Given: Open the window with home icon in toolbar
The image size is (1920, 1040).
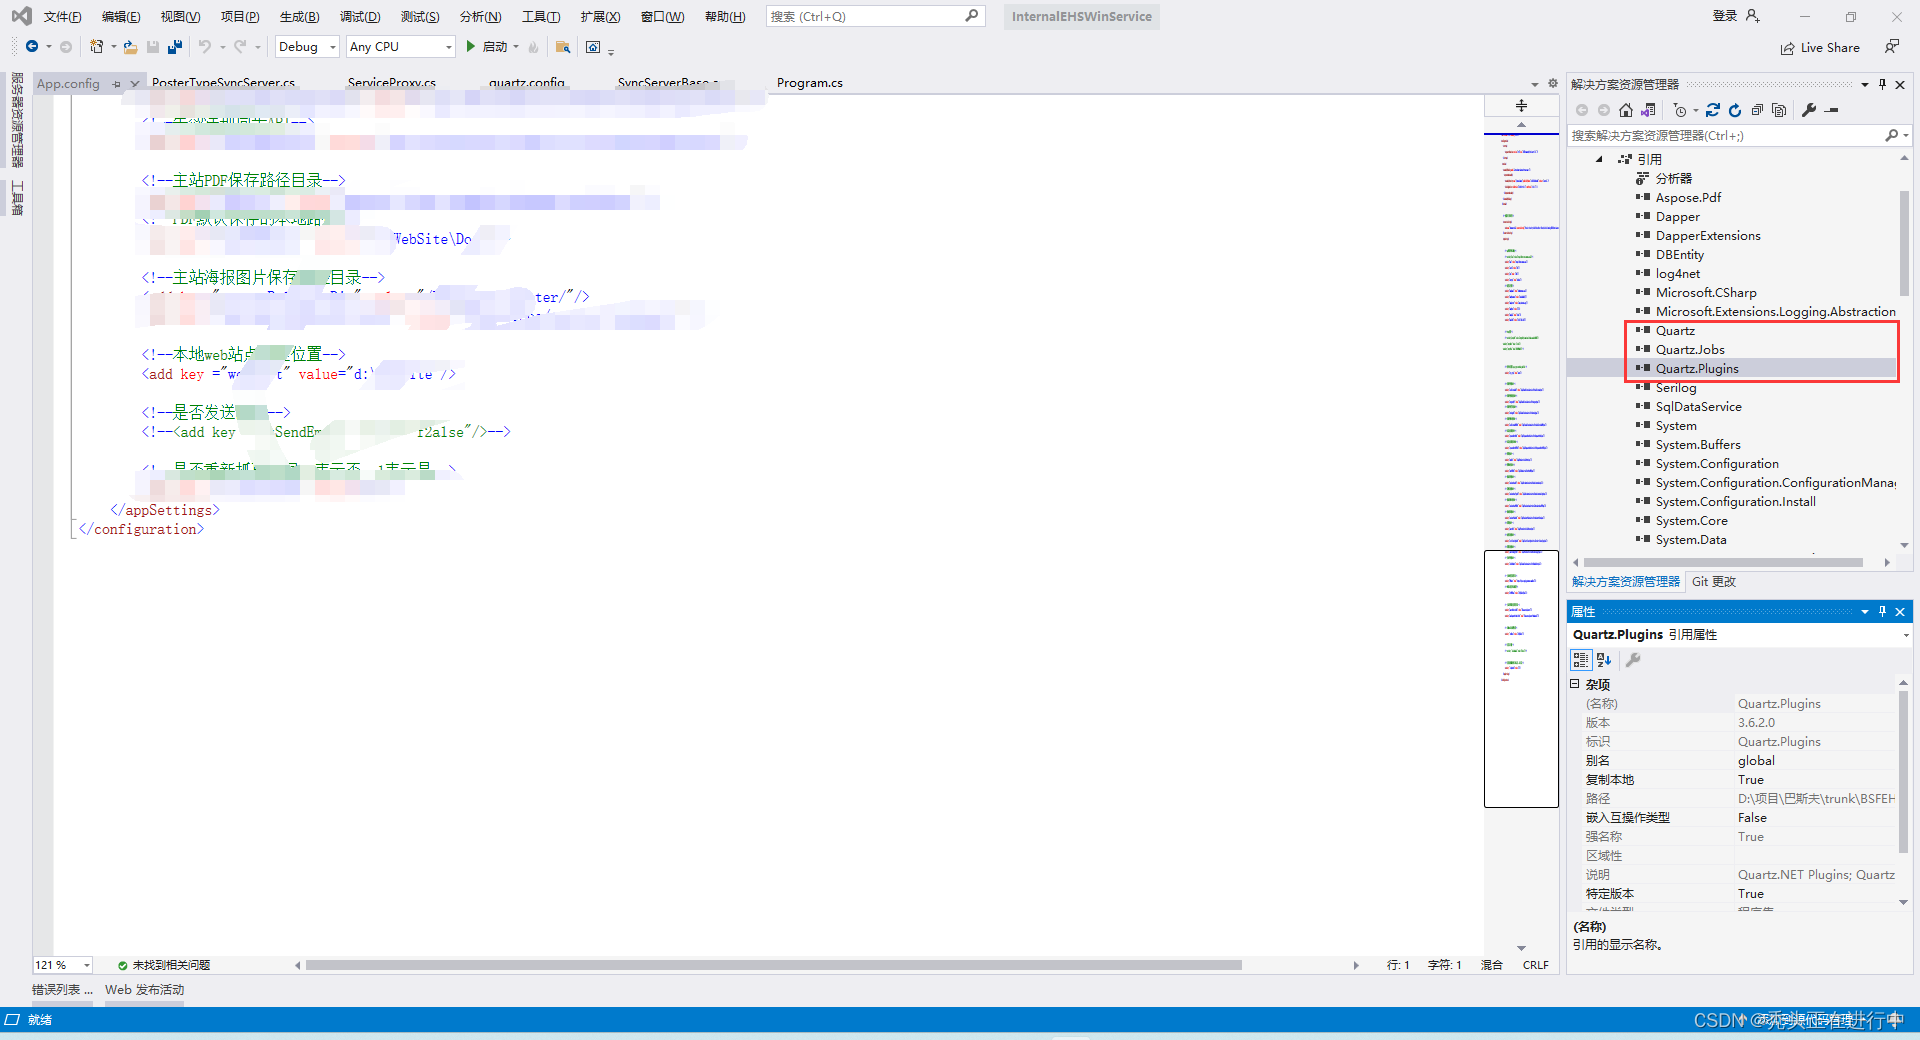Looking at the screenshot, I should coord(593,47).
